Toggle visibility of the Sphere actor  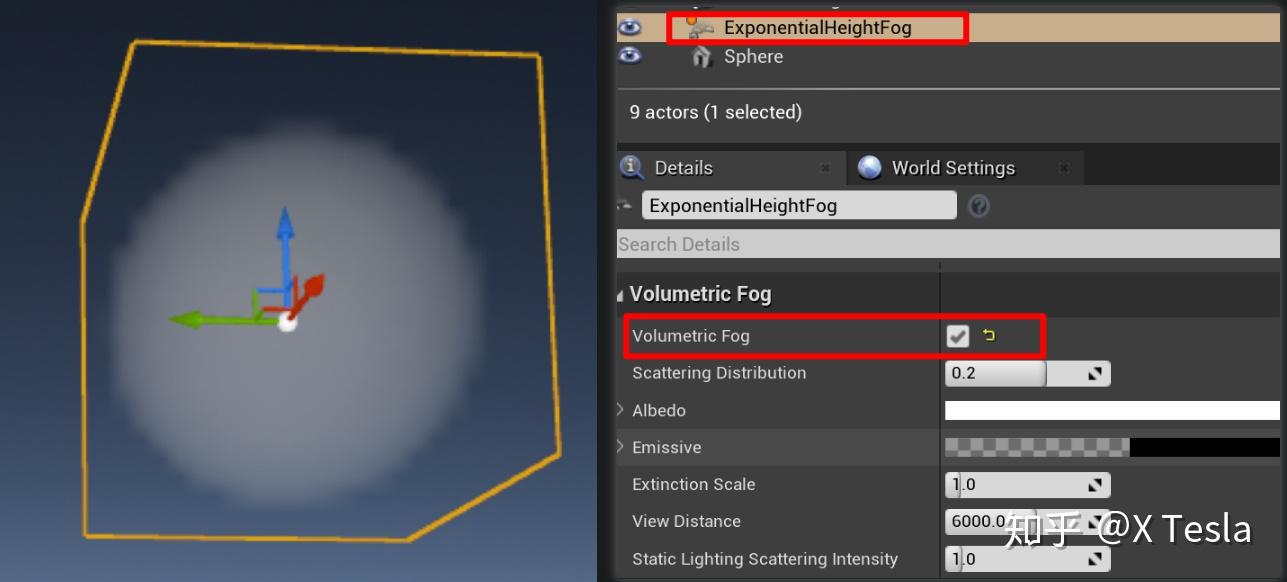[630, 56]
